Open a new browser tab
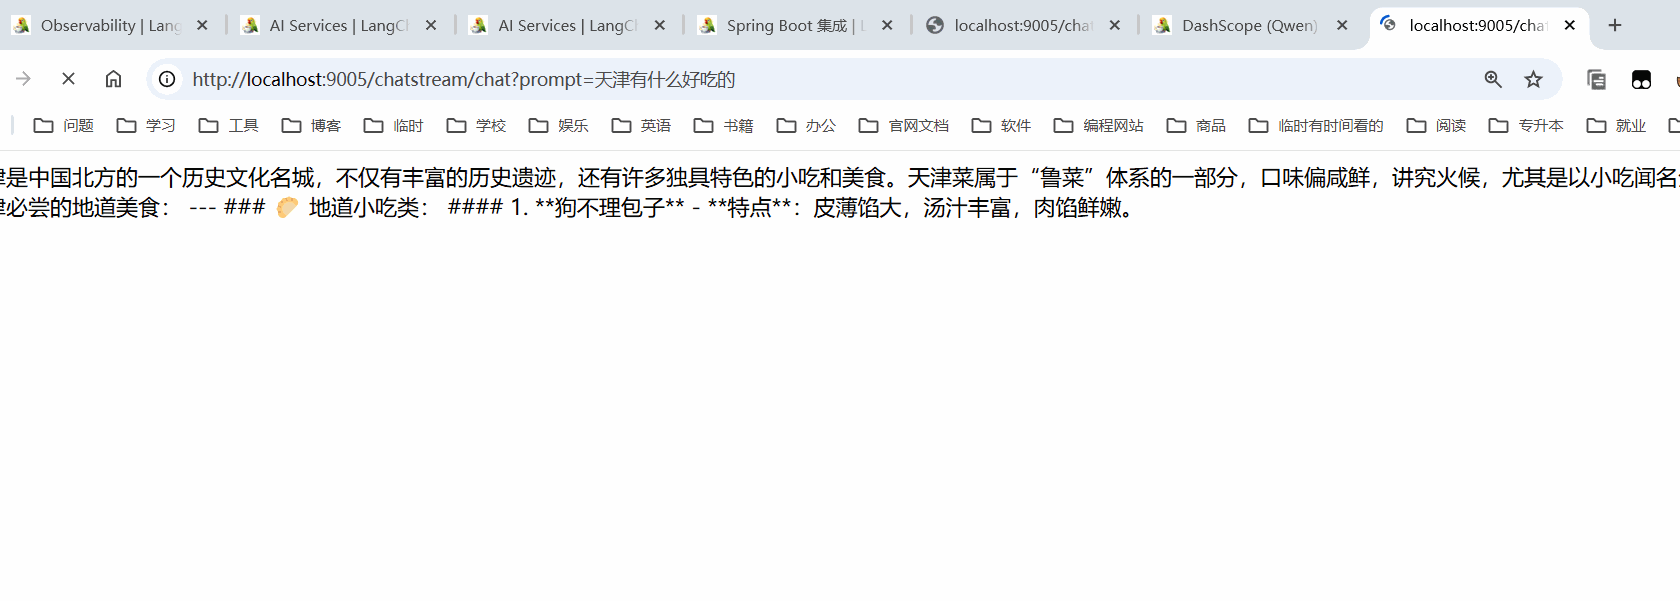1680x601 pixels. pyautogui.click(x=1615, y=25)
